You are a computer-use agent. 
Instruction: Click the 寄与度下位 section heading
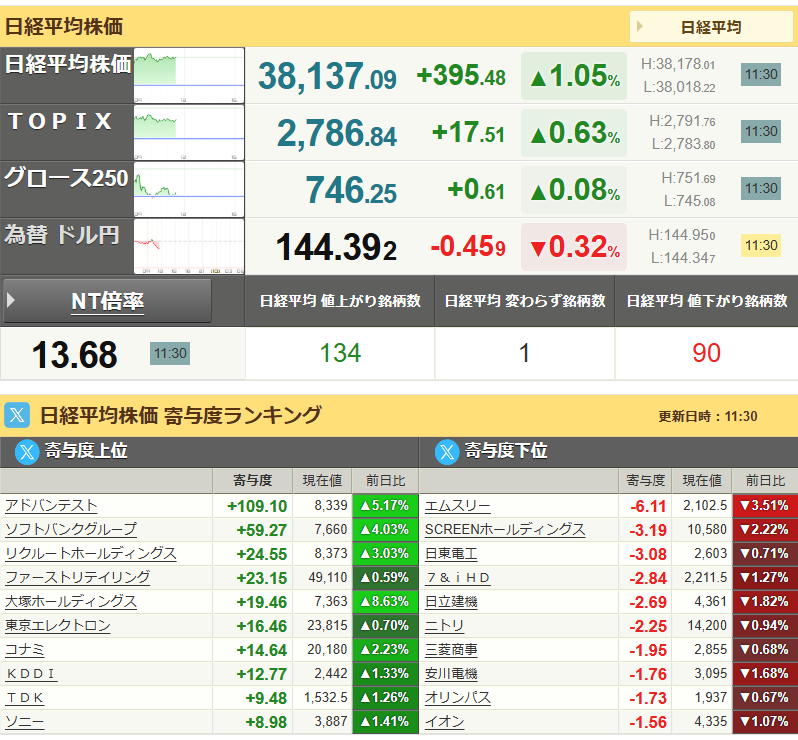(x=506, y=451)
